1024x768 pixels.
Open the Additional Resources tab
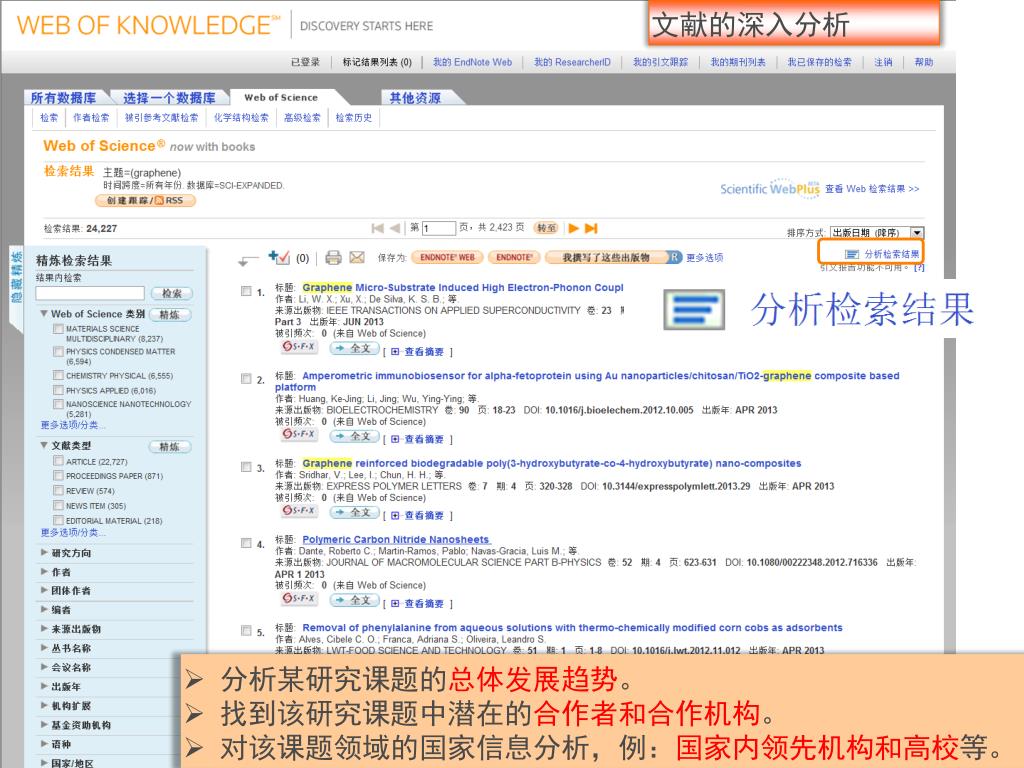click(415, 98)
